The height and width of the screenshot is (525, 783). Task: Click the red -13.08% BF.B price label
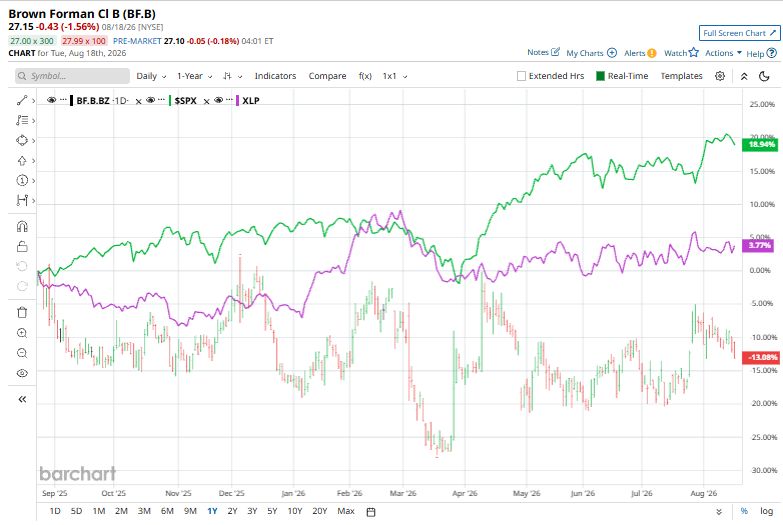pyautogui.click(x=760, y=357)
